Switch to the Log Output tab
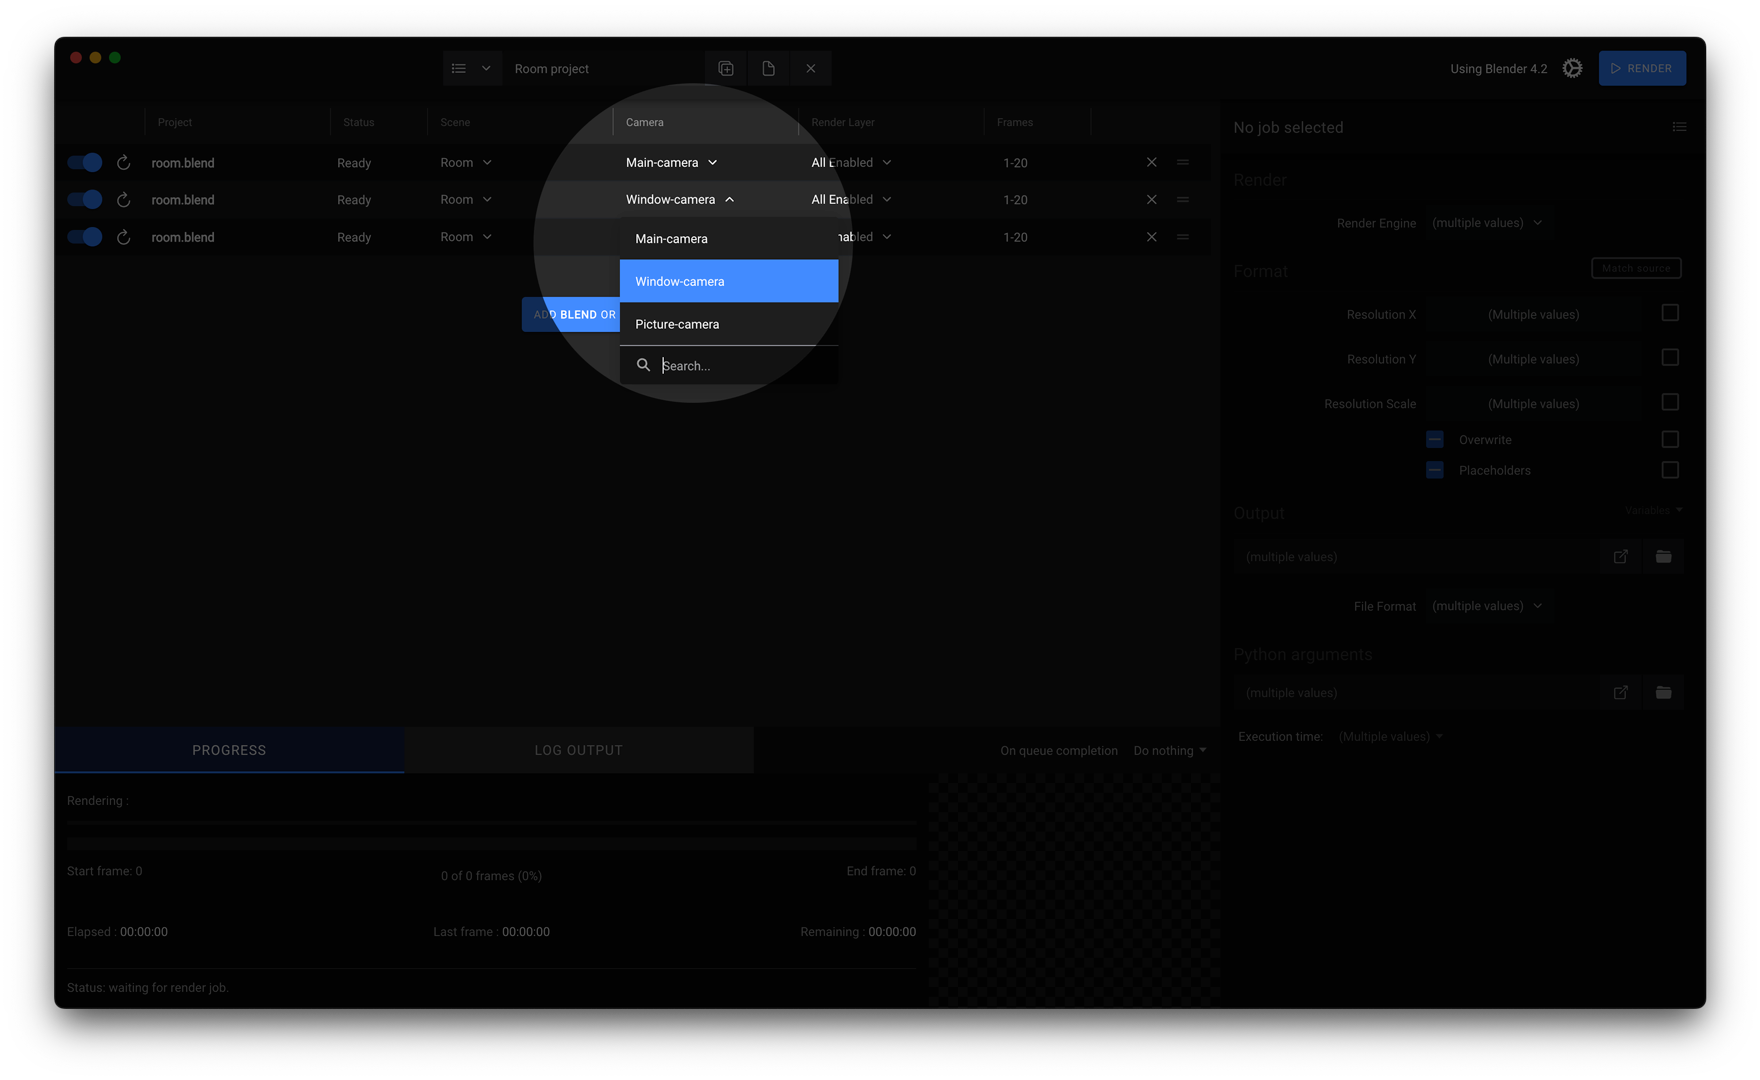Viewport: 1760px width, 1080px height. click(x=578, y=750)
